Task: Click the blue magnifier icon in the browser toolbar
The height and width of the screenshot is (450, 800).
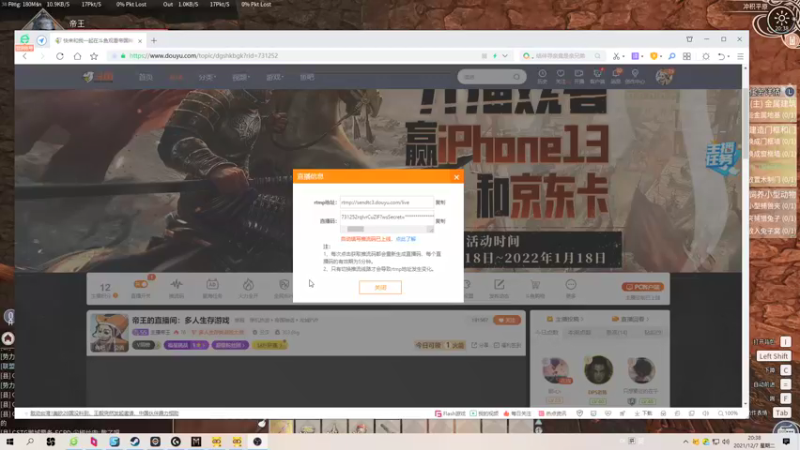Action: 671,56
